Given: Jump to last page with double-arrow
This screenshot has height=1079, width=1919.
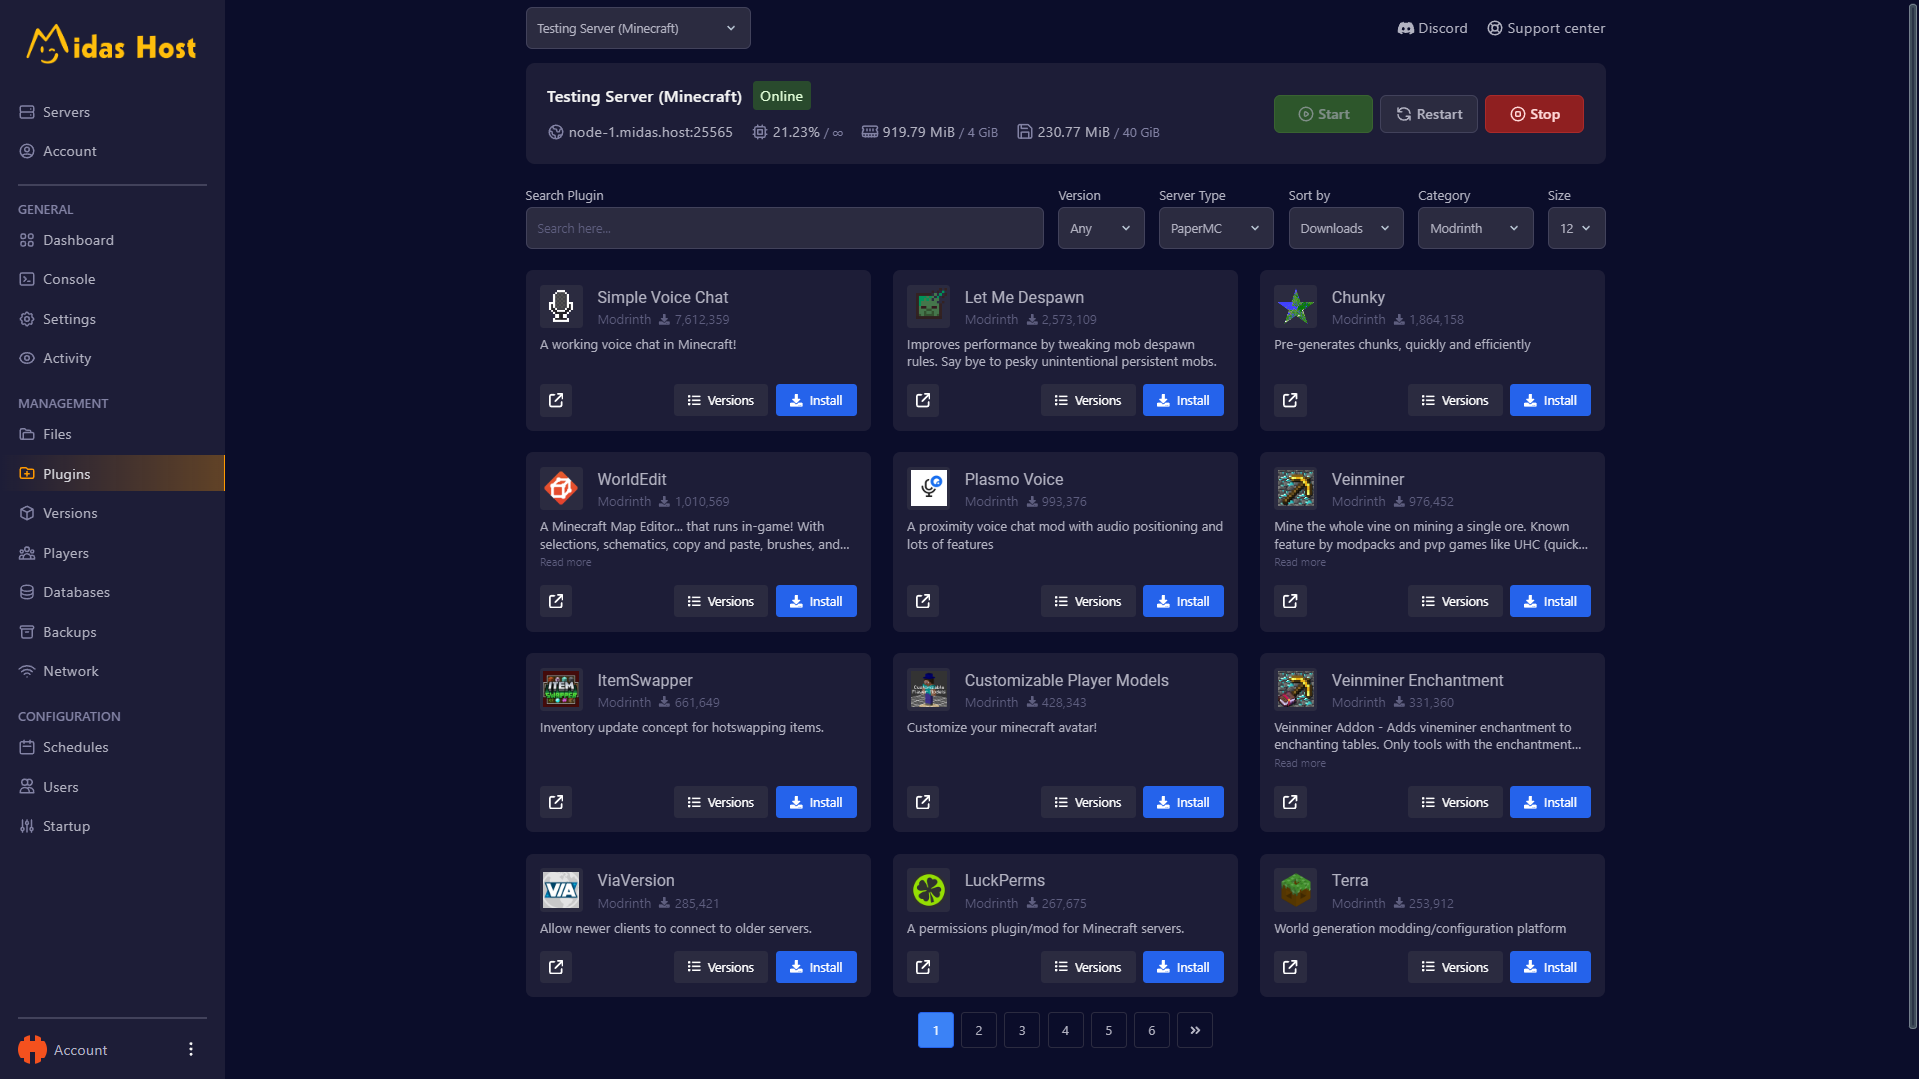Looking at the screenshot, I should click(x=1195, y=1030).
